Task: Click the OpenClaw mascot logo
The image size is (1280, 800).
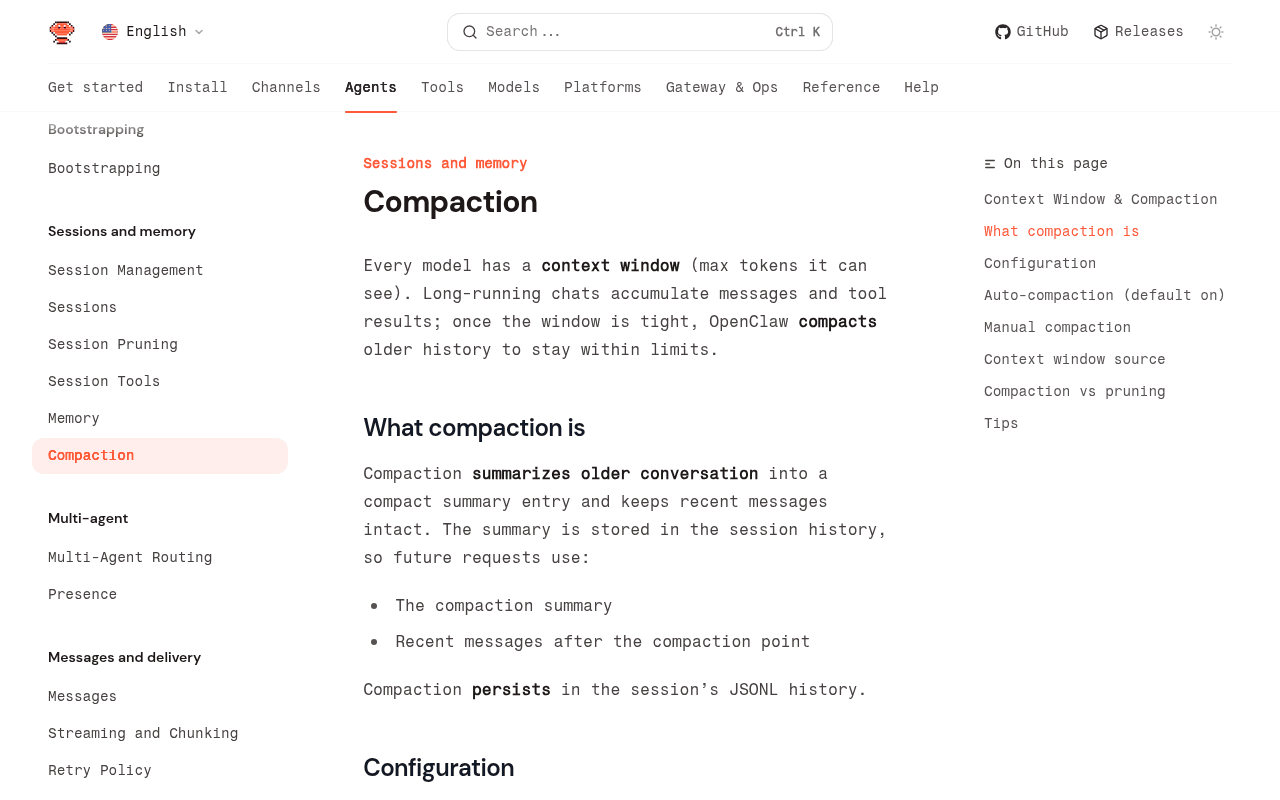Action: click(60, 30)
